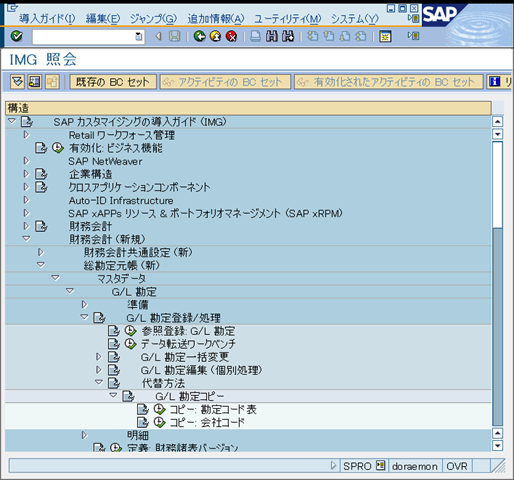Execute activity clock for コピー: 勘定コード表
The height and width of the screenshot is (480, 514).
click(x=159, y=409)
